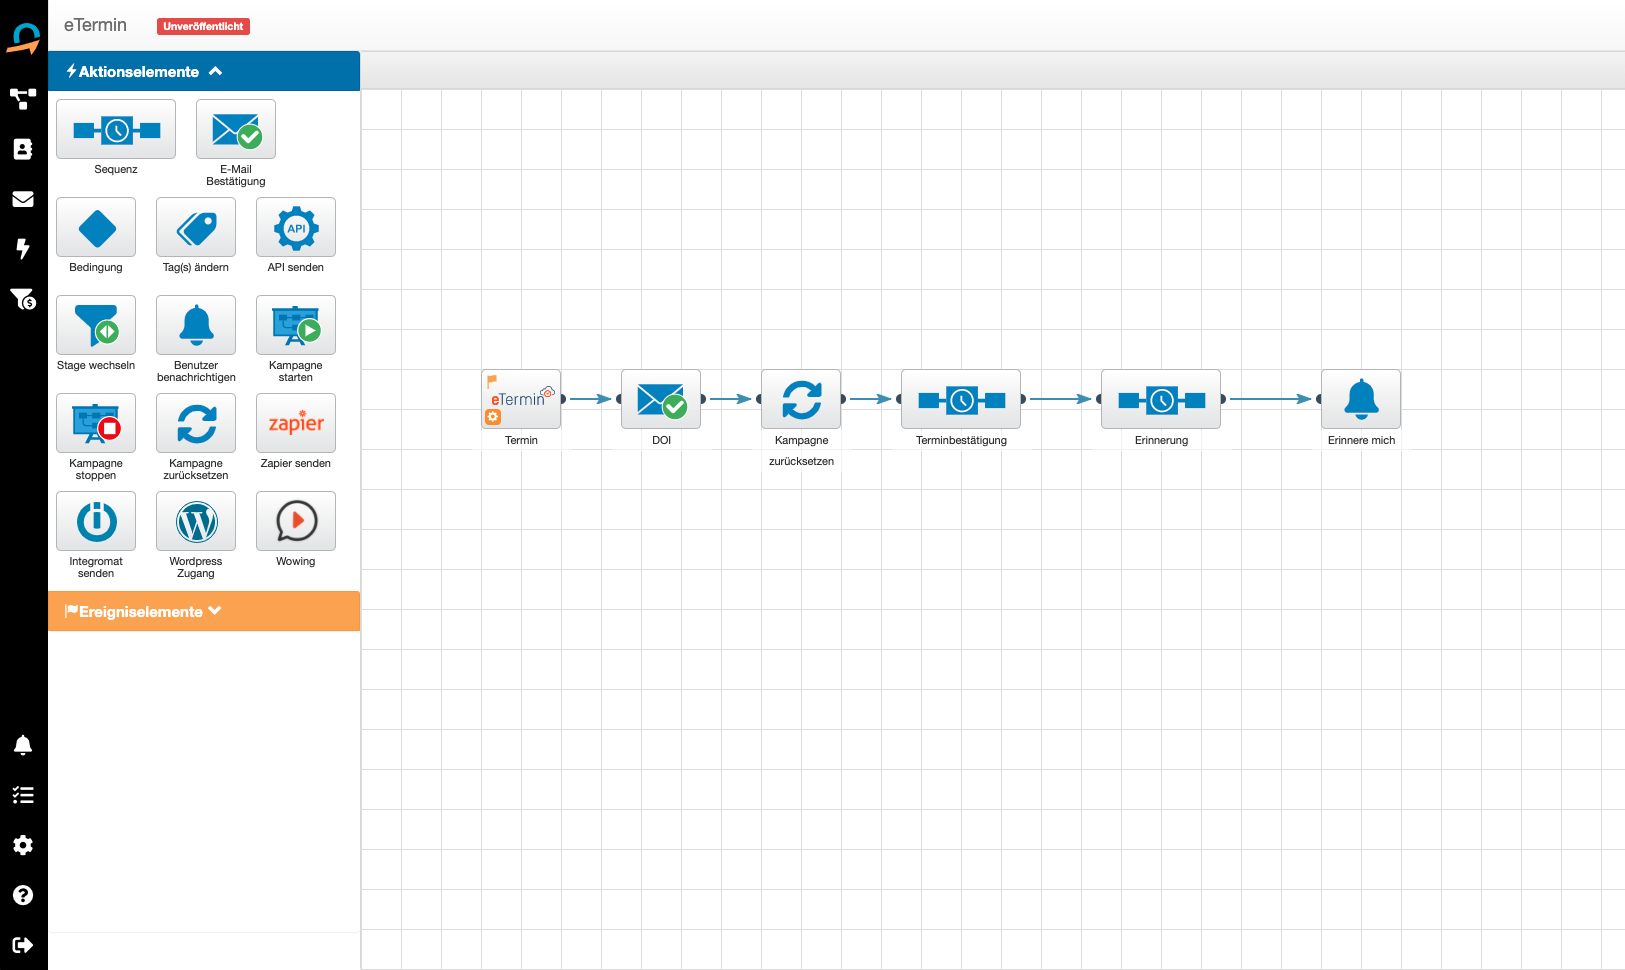Click the Integromat senden icon
Viewport: 1625px width, 970px height.
[x=96, y=522]
